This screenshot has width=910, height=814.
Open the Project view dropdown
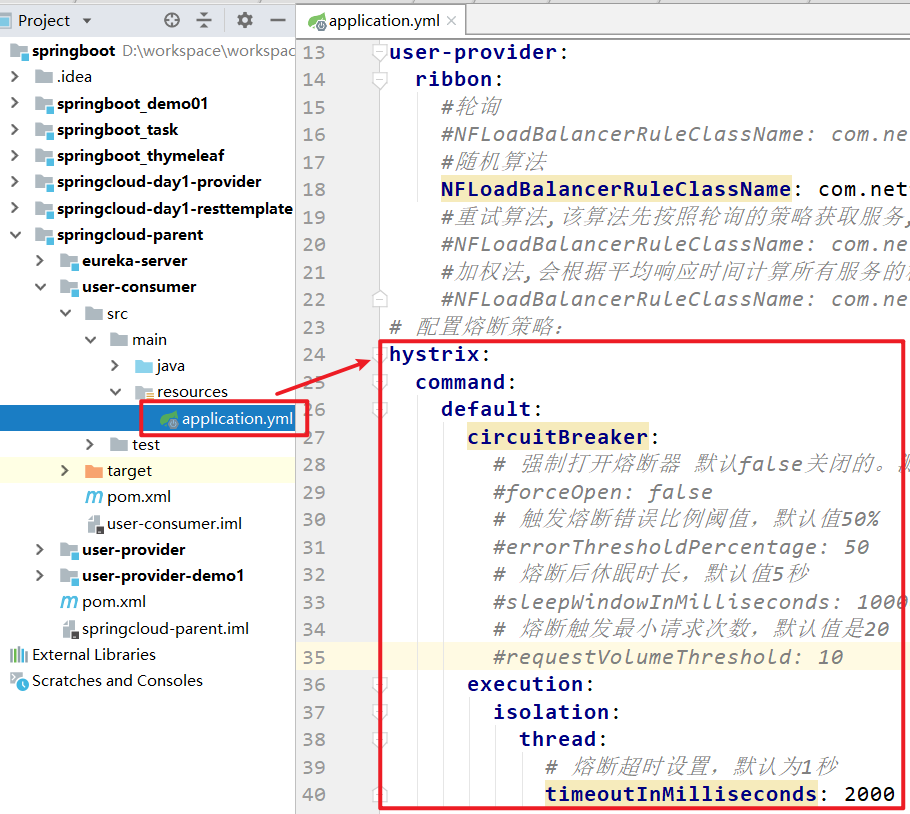87,20
